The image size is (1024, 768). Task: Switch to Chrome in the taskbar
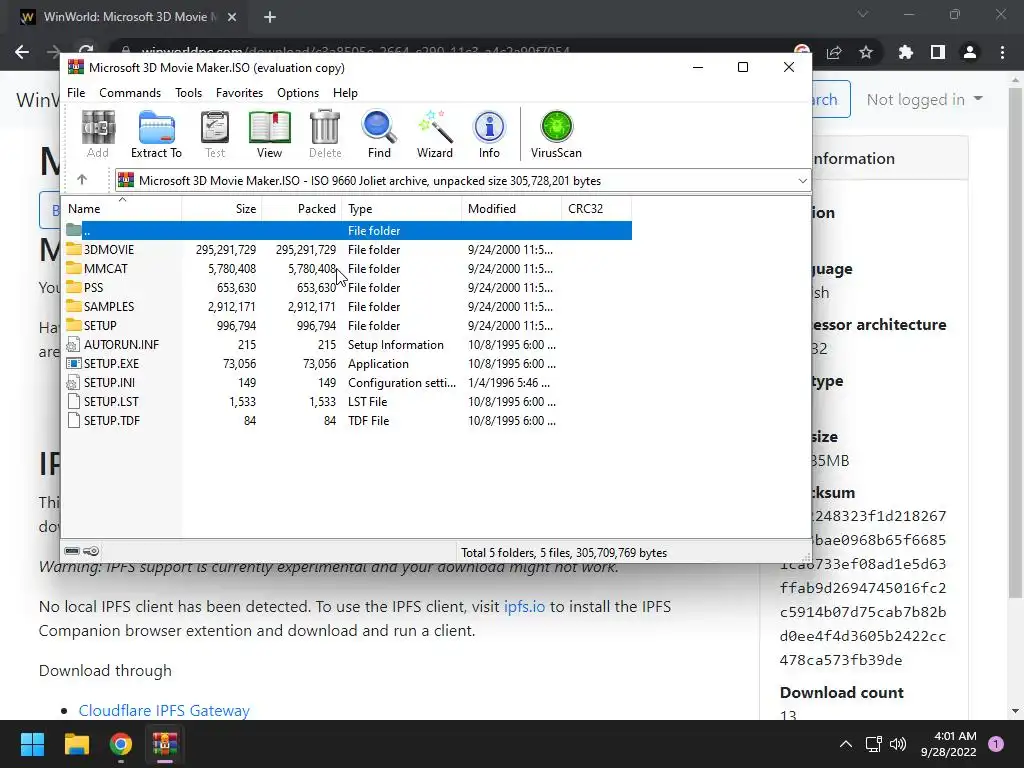pos(121,744)
